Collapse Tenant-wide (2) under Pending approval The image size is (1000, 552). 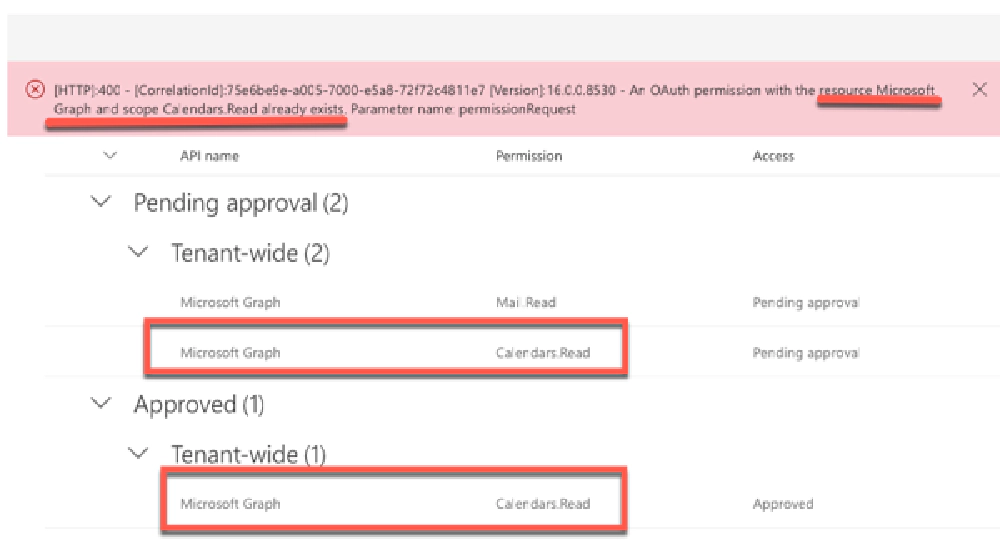click(x=140, y=253)
